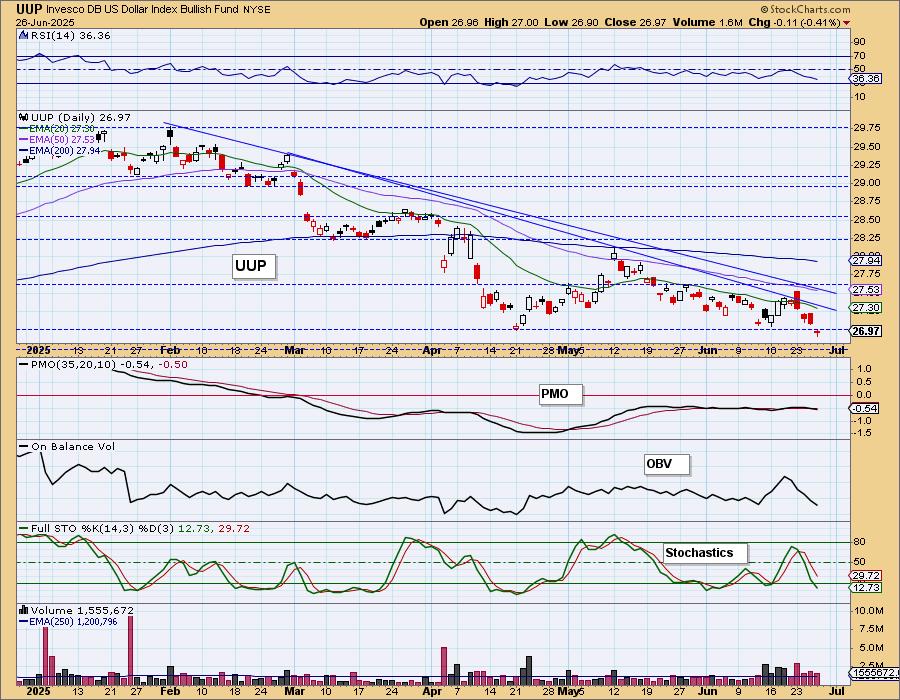This screenshot has width=900, height=700.
Task: Click the PMO(35,20,10) -0.54, -0.50 legend
Action: pyautogui.click(x=109, y=365)
